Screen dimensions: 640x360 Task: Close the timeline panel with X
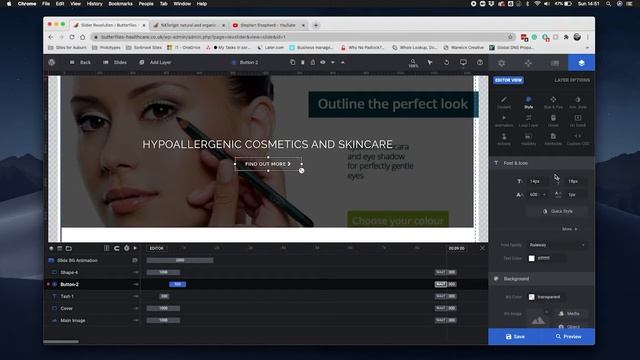(482, 248)
